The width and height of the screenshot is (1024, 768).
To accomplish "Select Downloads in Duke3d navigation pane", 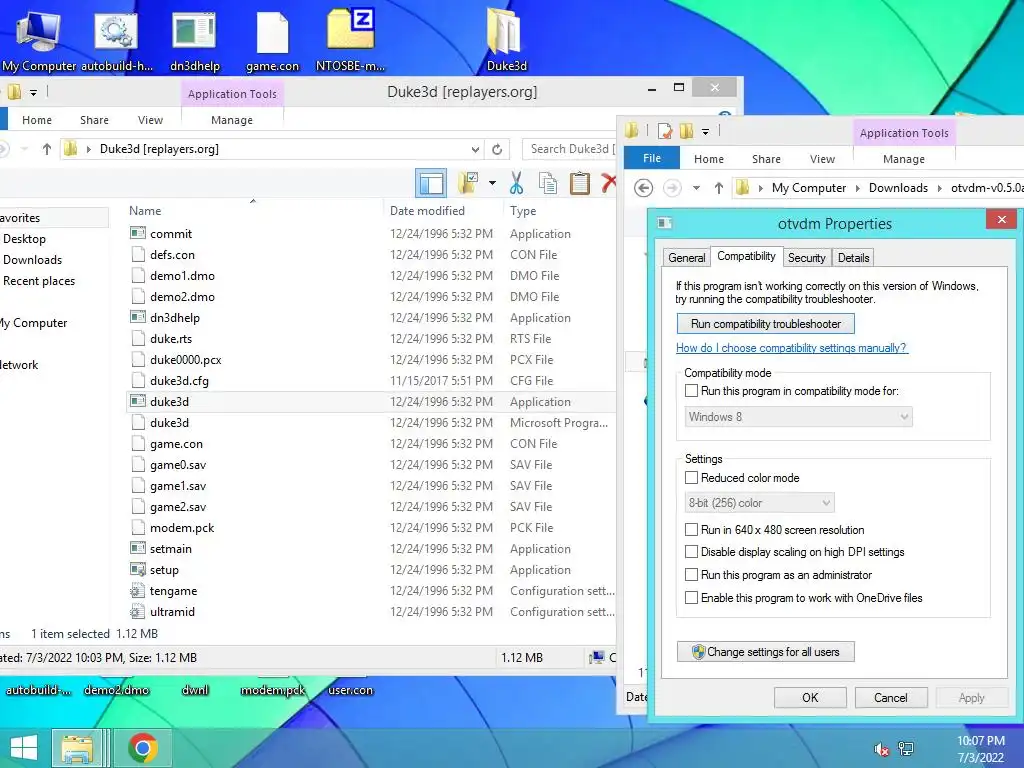I will [x=32, y=260].
